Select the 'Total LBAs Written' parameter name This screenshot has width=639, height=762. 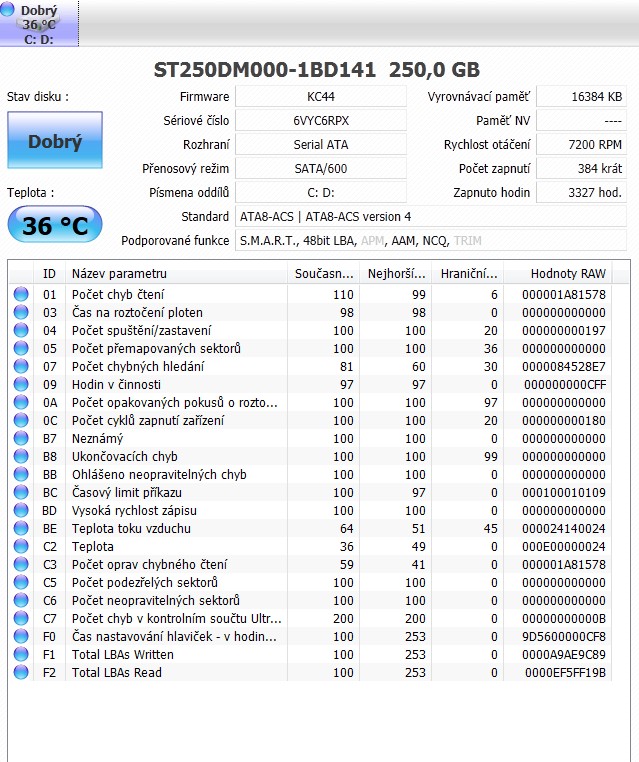point(122,654)
